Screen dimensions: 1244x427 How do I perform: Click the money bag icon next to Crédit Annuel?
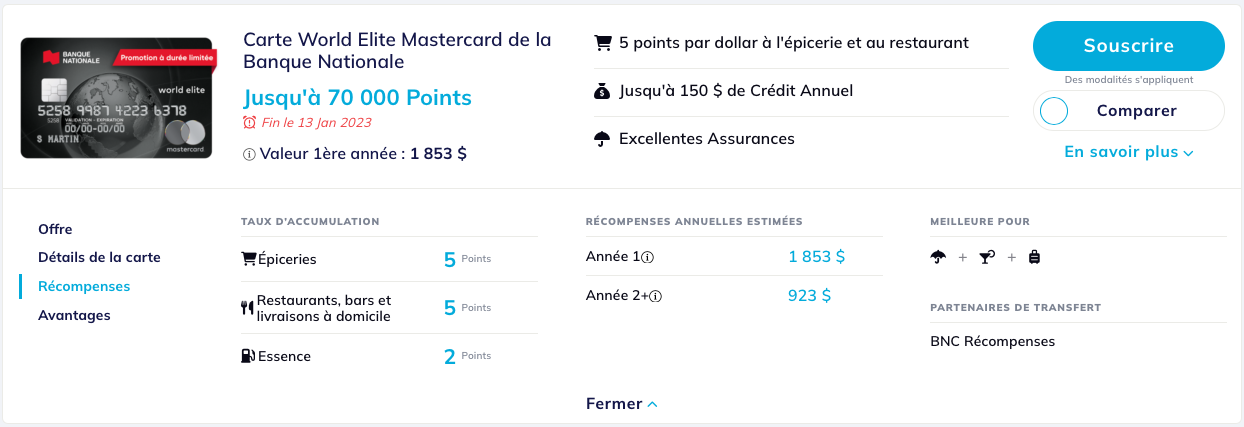(x=601, y=91)
